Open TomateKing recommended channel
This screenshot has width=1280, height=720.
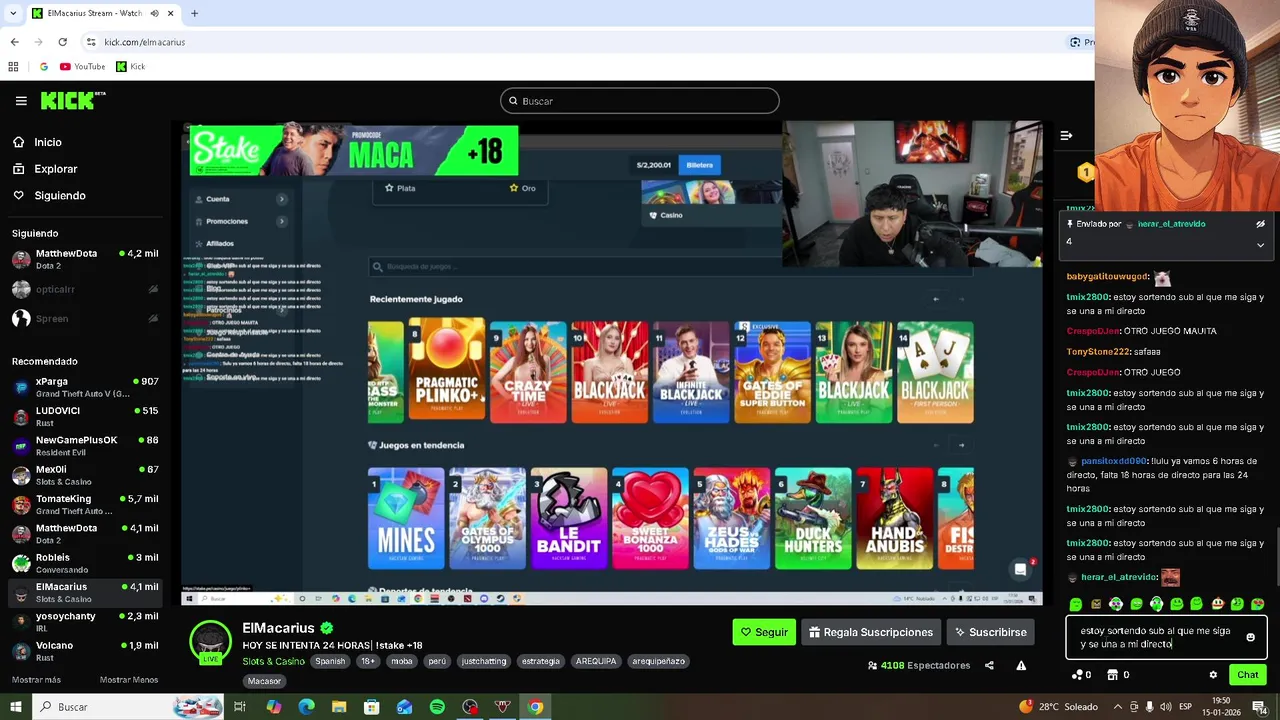85,504
